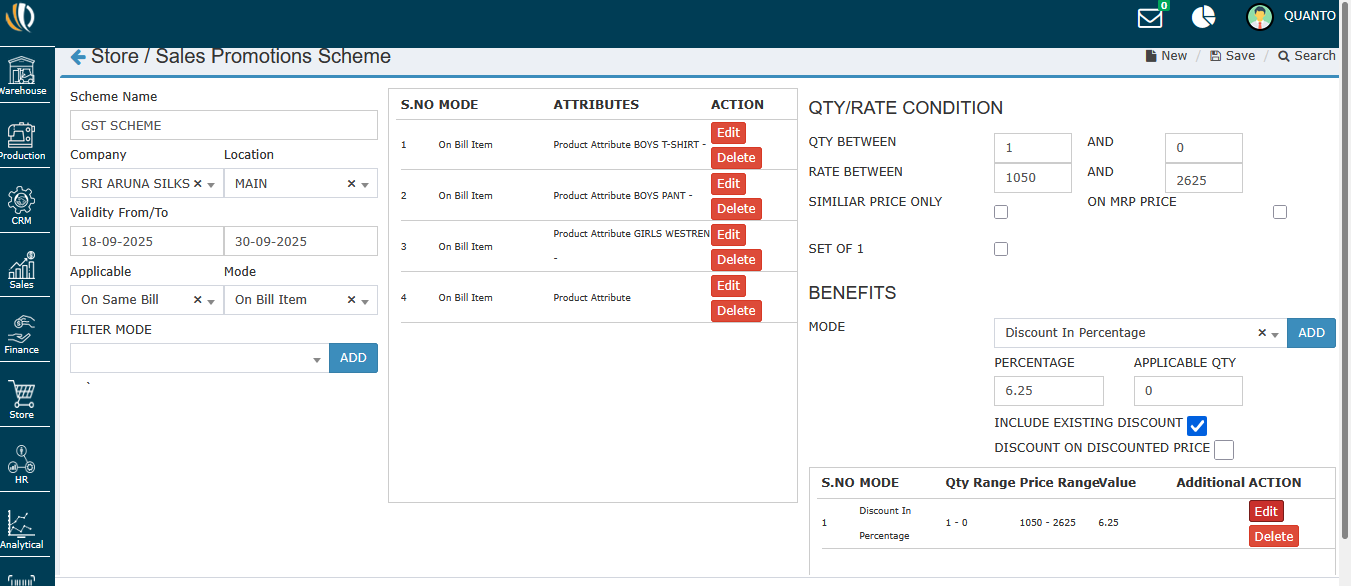This screenshot has width=1351, height=586.
Task: Open the Finance sidebar icon
Action: pyautogui.click(x=22, y=335)
